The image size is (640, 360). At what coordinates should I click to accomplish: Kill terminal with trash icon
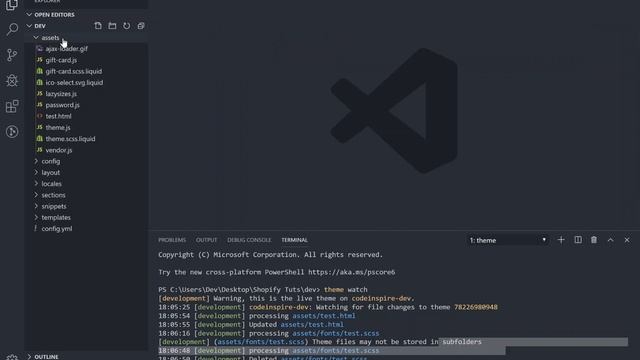[594, 240]
